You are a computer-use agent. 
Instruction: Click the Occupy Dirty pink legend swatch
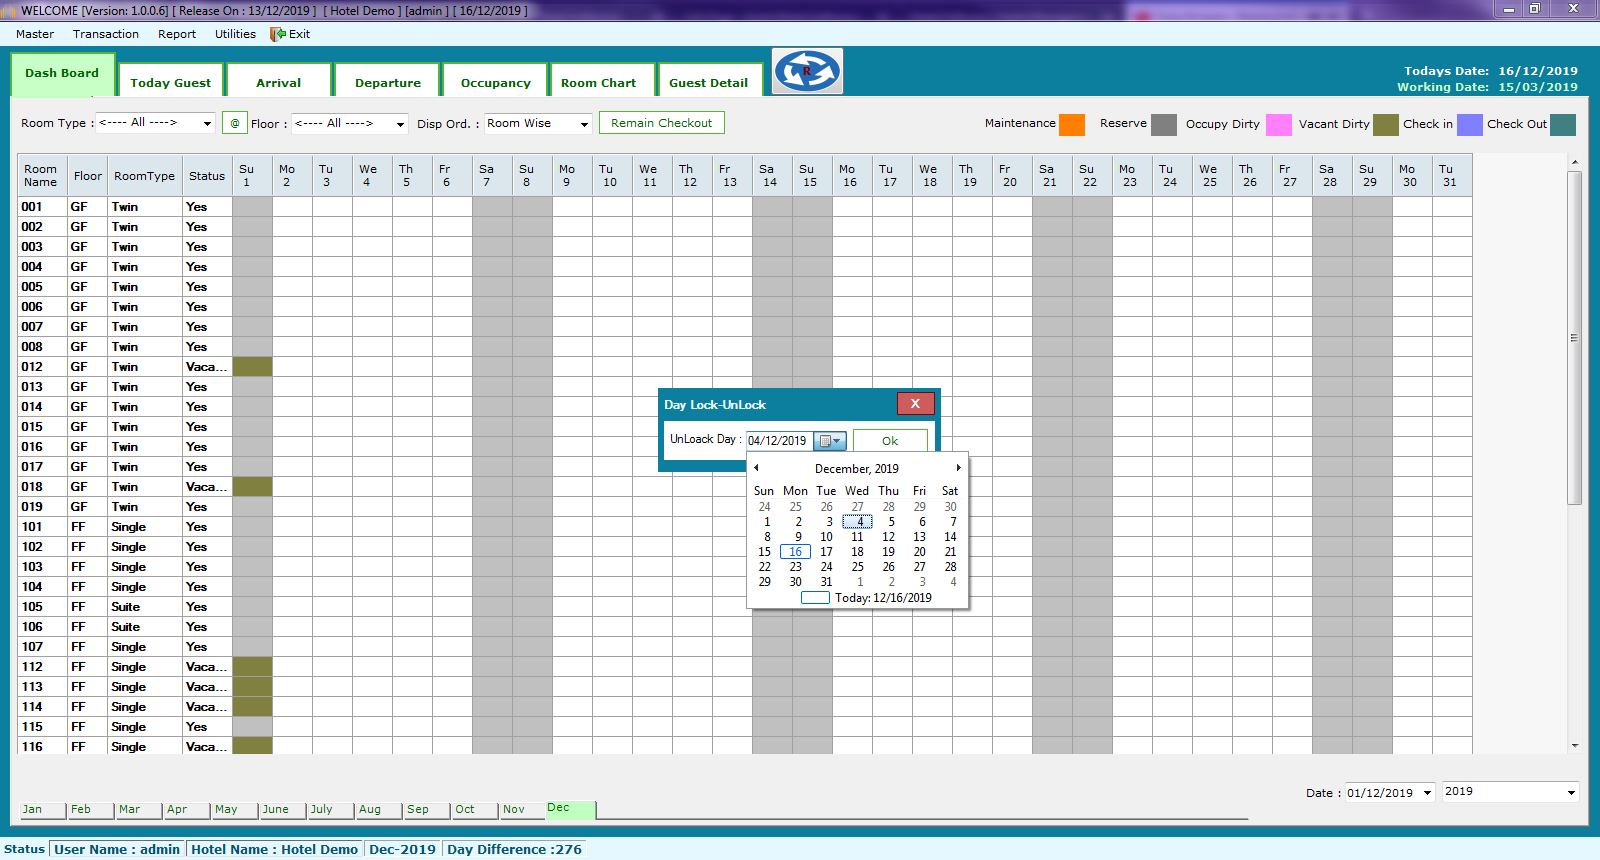point(1278,124)
